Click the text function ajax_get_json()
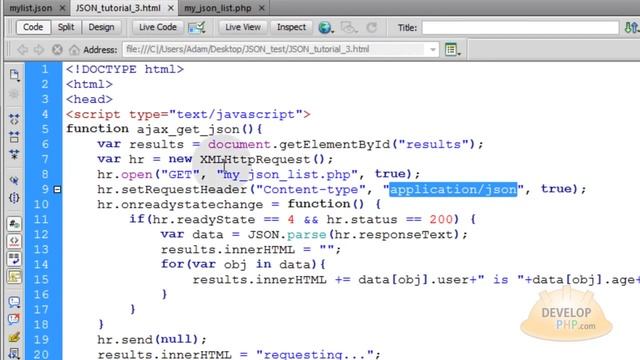 coord(160,129)
